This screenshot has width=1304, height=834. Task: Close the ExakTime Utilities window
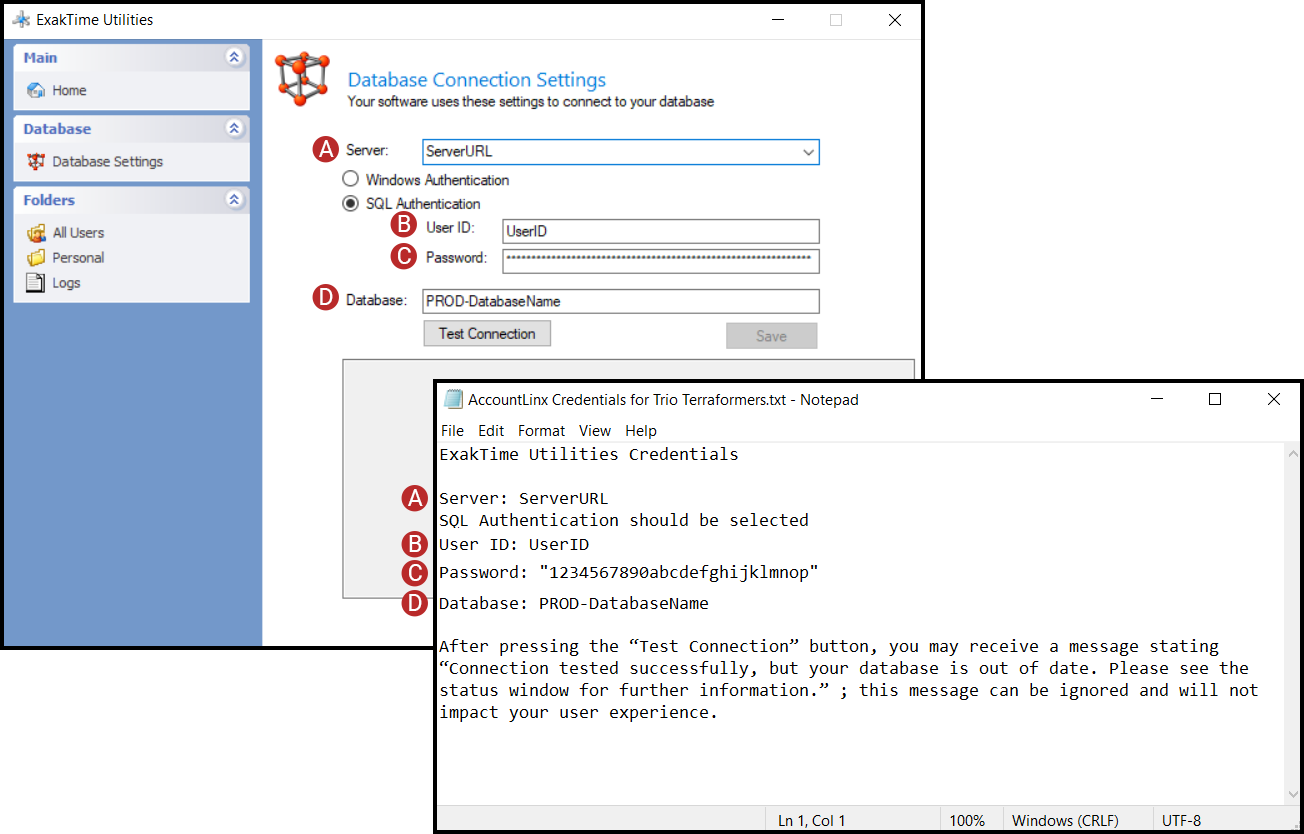(895, 20)
